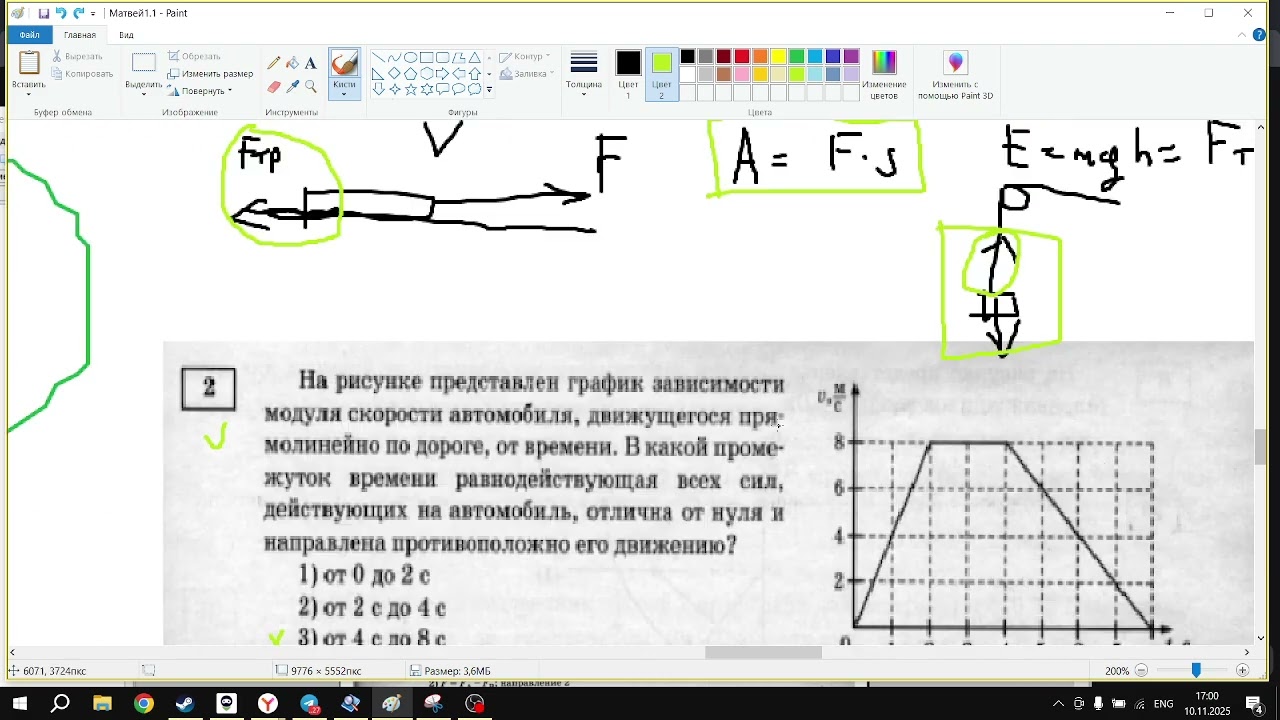Viewport: 1280px width, 720px height.
Task: Switch to the Главная tab
Action: pyautogui.click(x=80, y=35)
